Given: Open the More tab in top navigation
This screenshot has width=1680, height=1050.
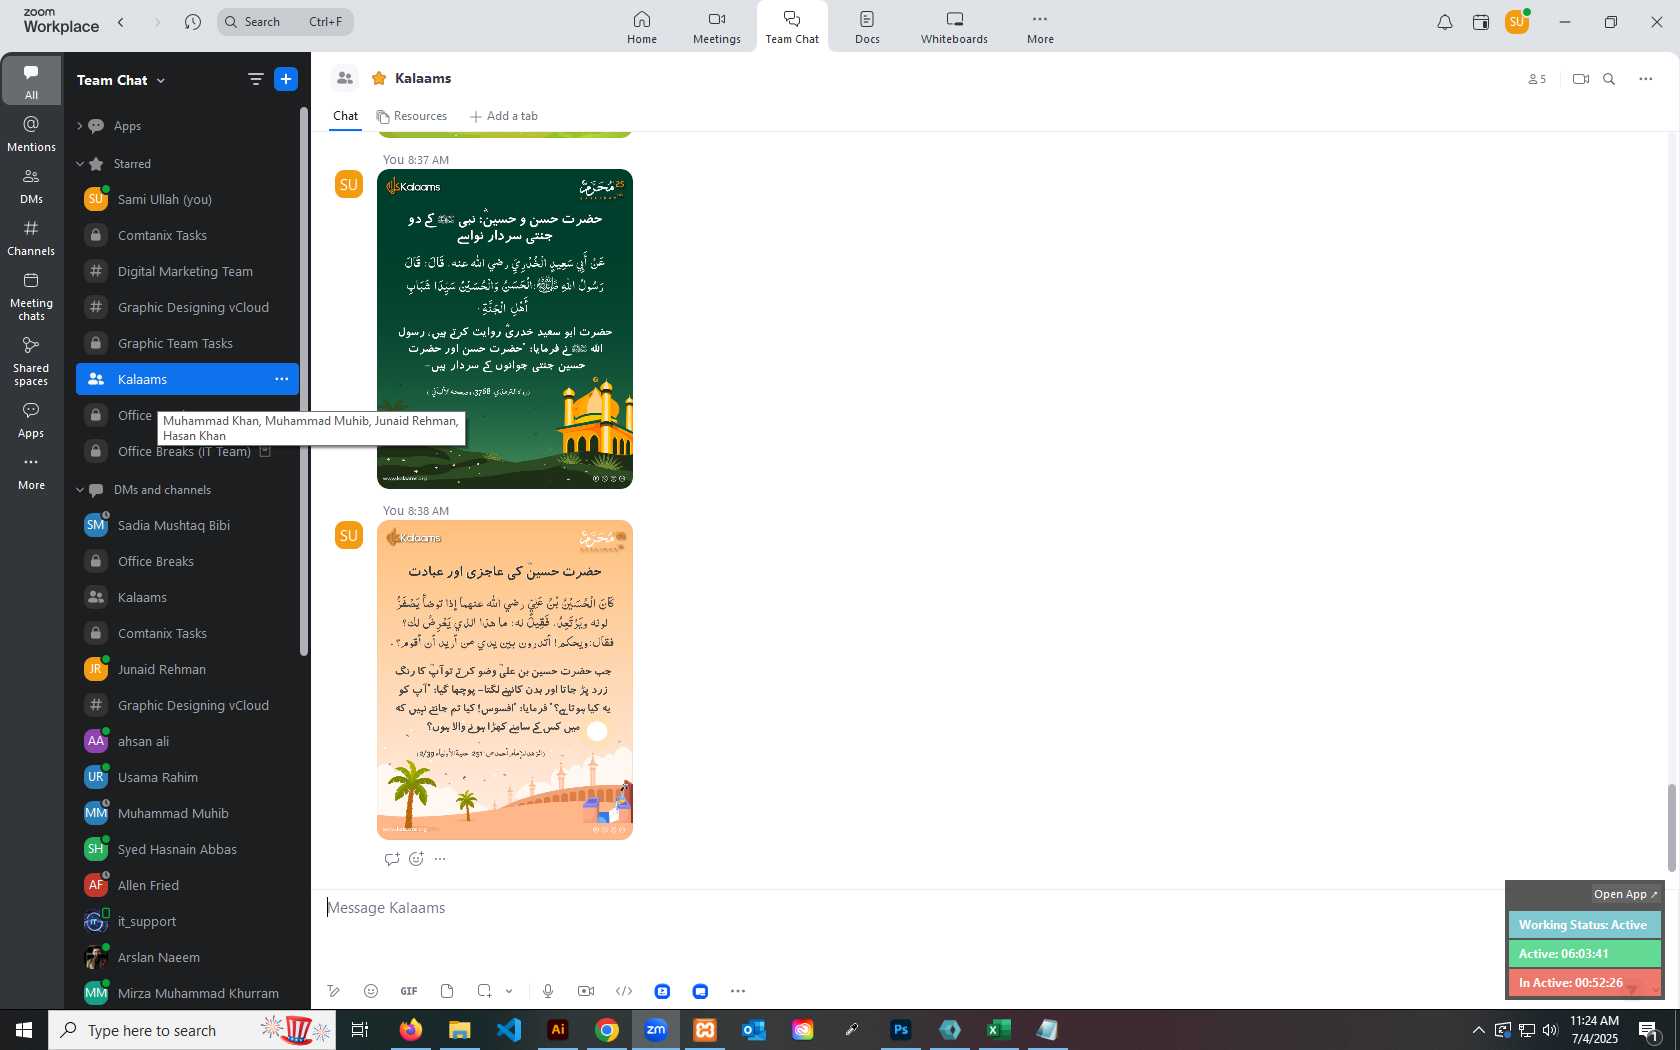Looking at the screenshot, I should 1040,27.
